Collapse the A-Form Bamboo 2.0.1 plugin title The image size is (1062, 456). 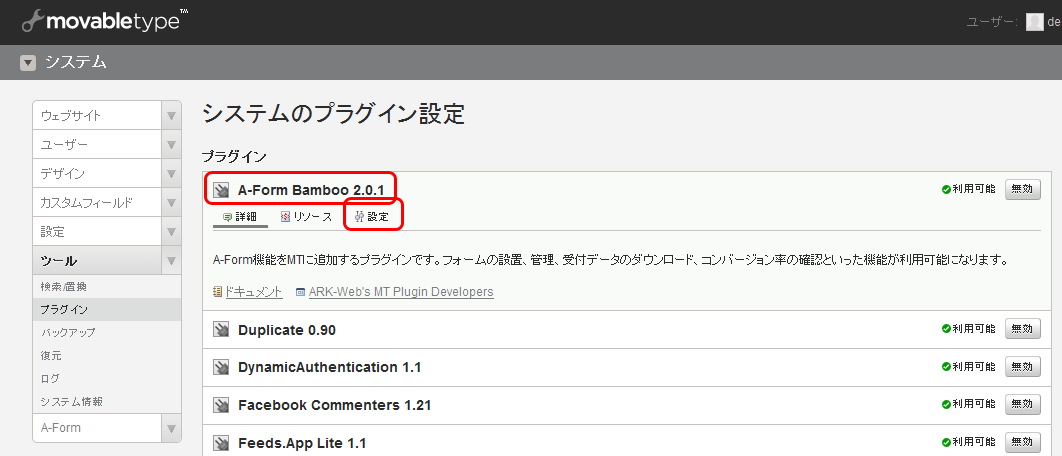pos(311,190)
